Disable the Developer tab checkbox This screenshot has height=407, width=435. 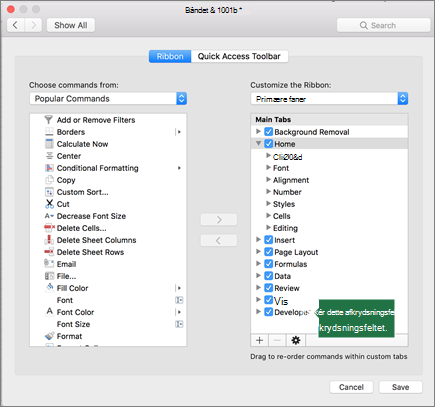(x=268, y=312)
